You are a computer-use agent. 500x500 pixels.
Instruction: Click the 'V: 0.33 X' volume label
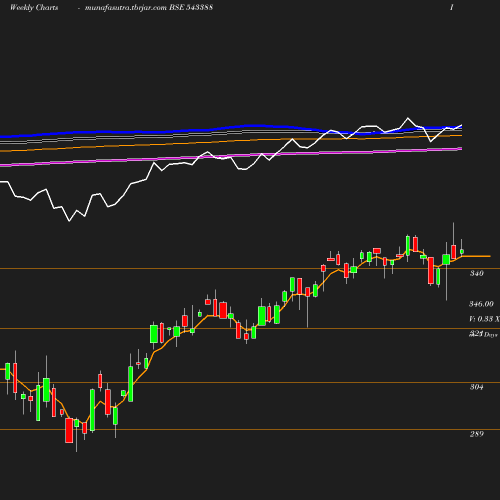pos(484,319)
